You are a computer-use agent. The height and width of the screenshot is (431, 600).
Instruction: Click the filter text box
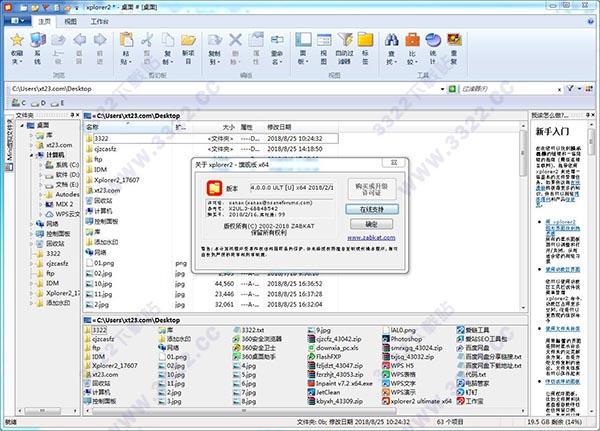click(x=507, y=89)
